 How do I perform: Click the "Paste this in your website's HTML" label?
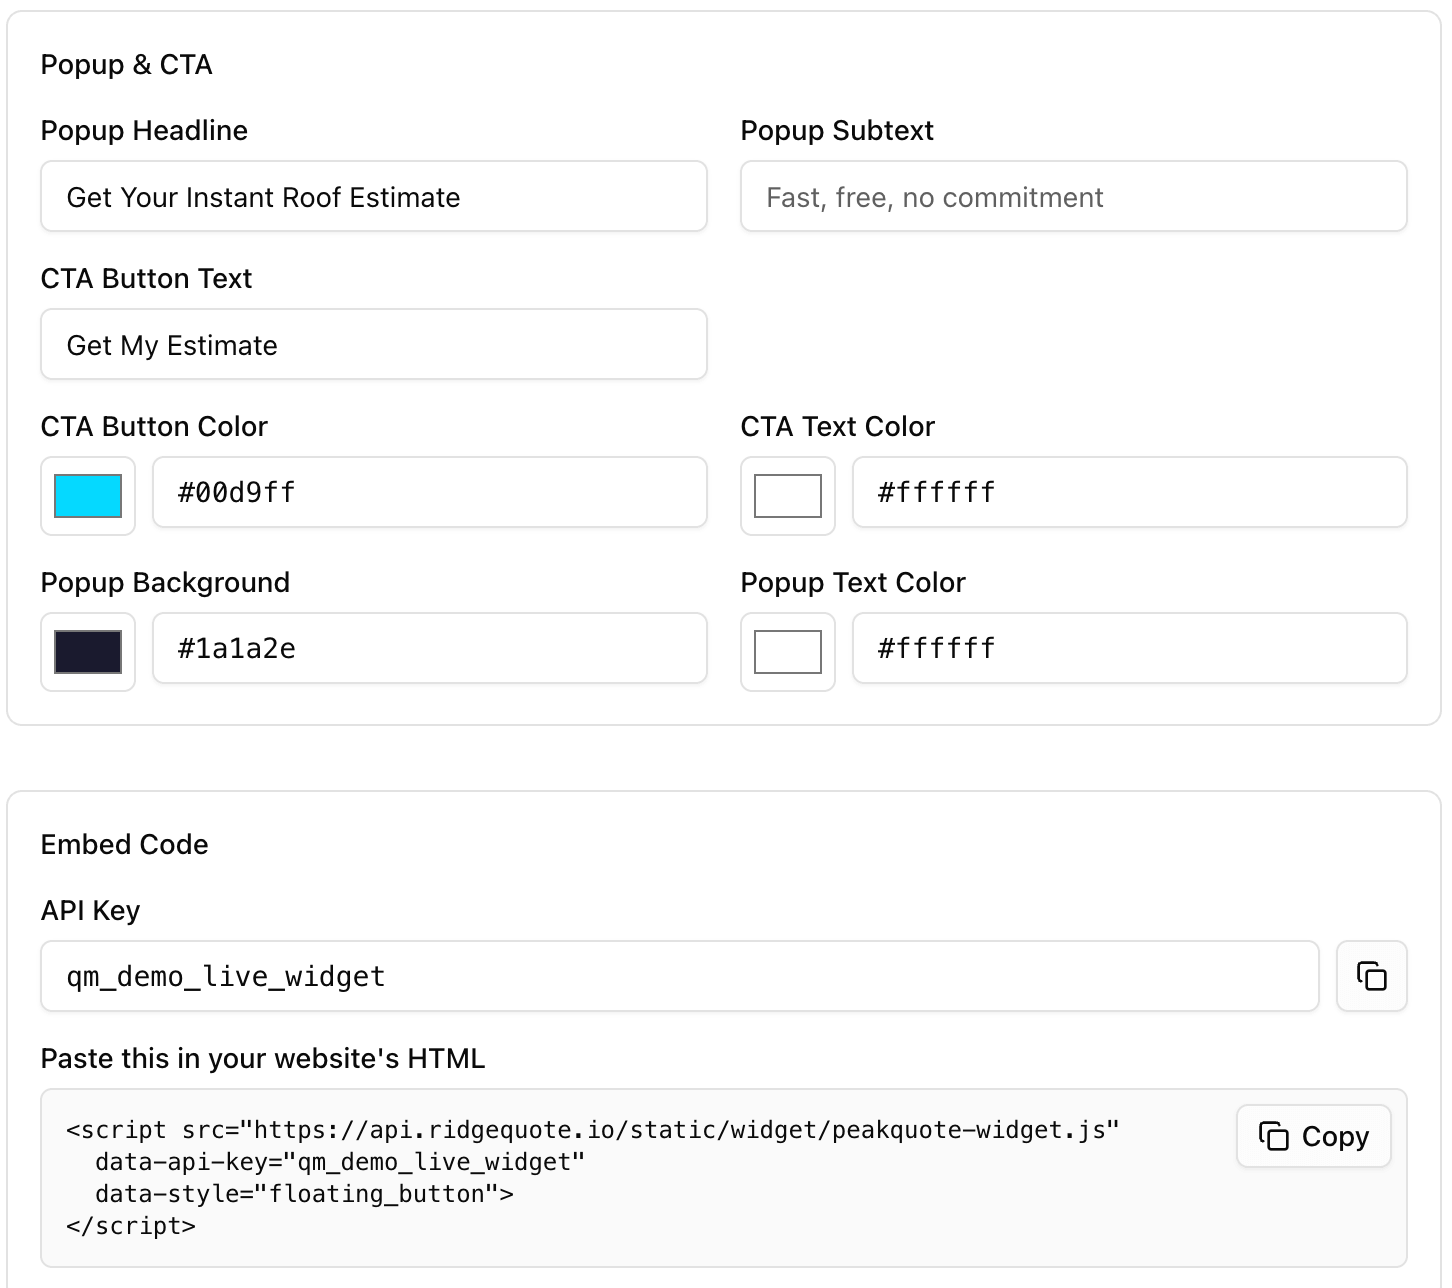[x=262, y=1059]
